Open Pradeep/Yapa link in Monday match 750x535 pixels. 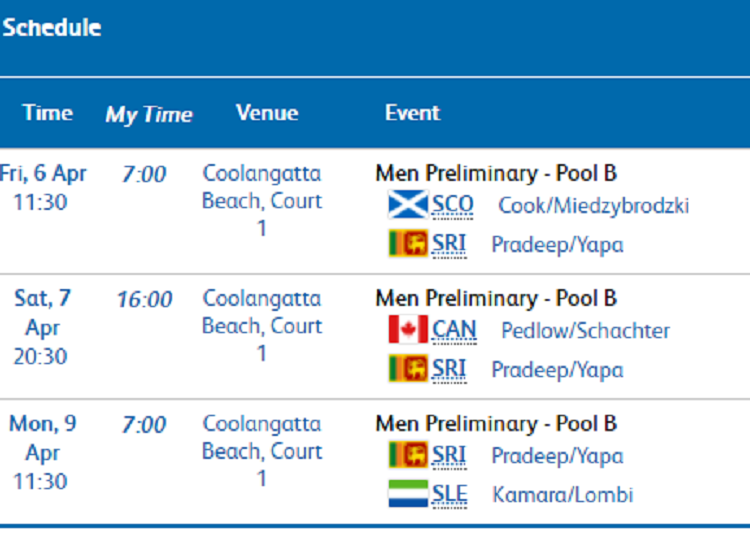coord(558,456)
